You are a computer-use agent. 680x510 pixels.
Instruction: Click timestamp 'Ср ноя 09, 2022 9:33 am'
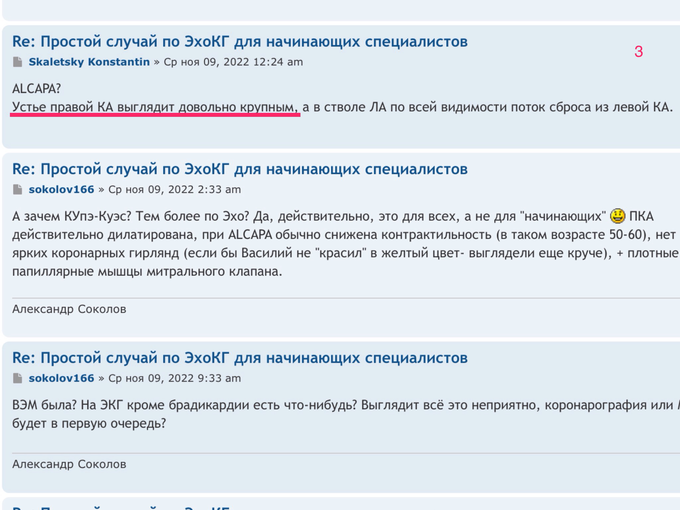(174, 378)
